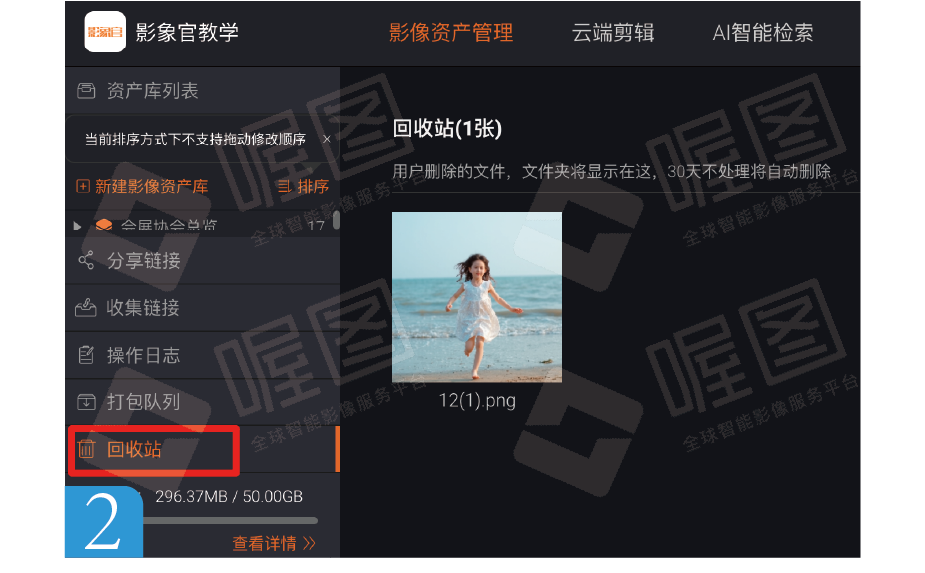The width and height of the screenshot is (925, 573).
Task: Open the 排序 sort dropdown
Action: tap(303, 186)
